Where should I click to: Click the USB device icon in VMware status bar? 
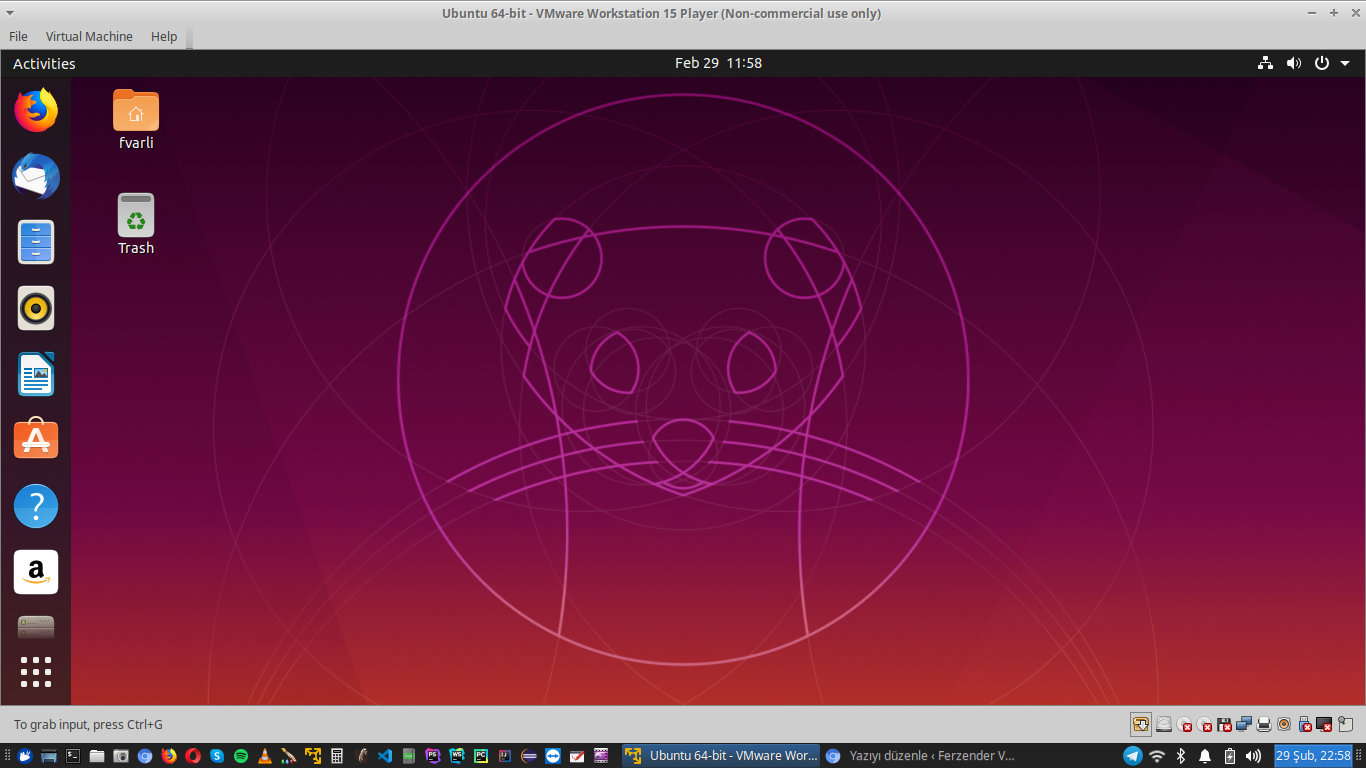(1305, 724)
